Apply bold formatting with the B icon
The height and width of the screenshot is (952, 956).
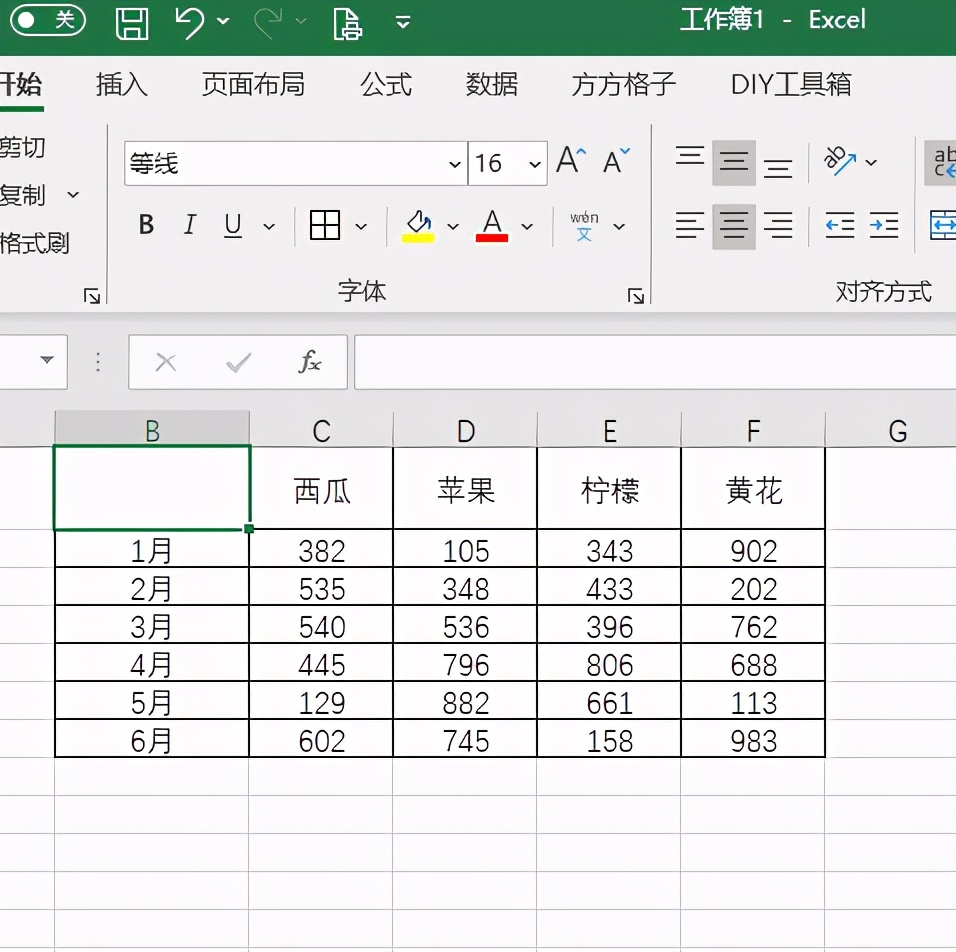click(145, 225)
